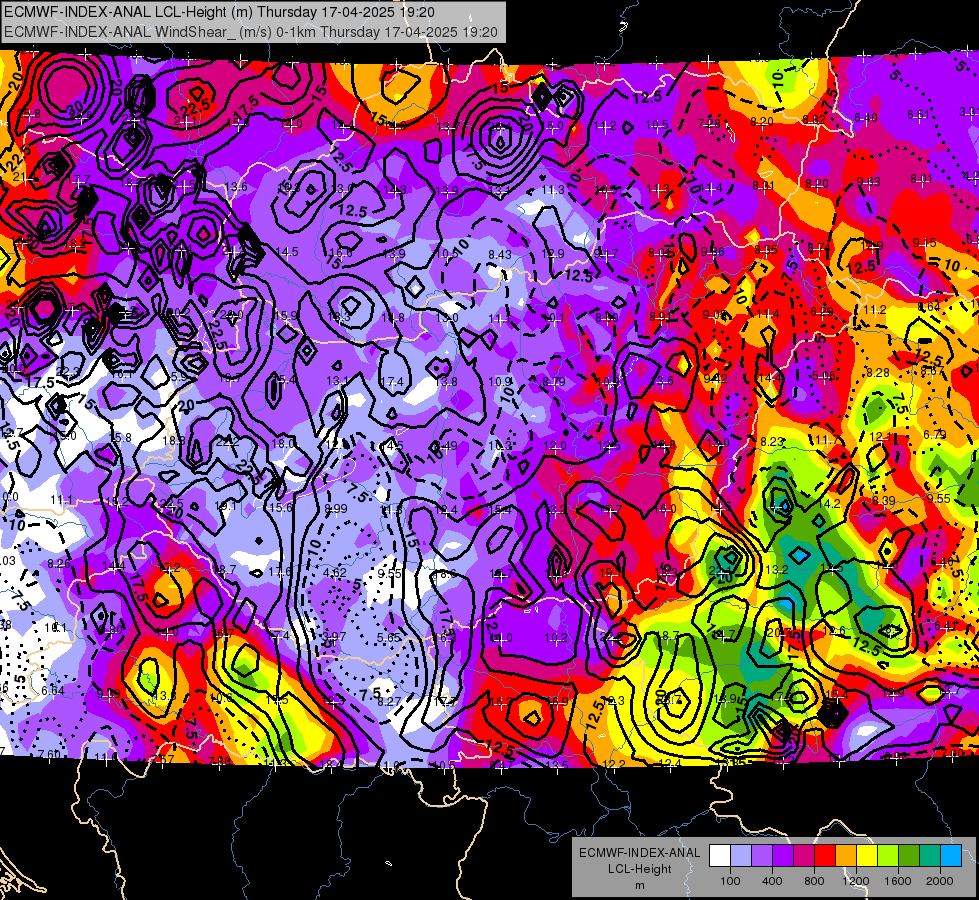Select the wind shear value 3.97
This screenshot has height=900, width=979.
click(x=334, y=636)
